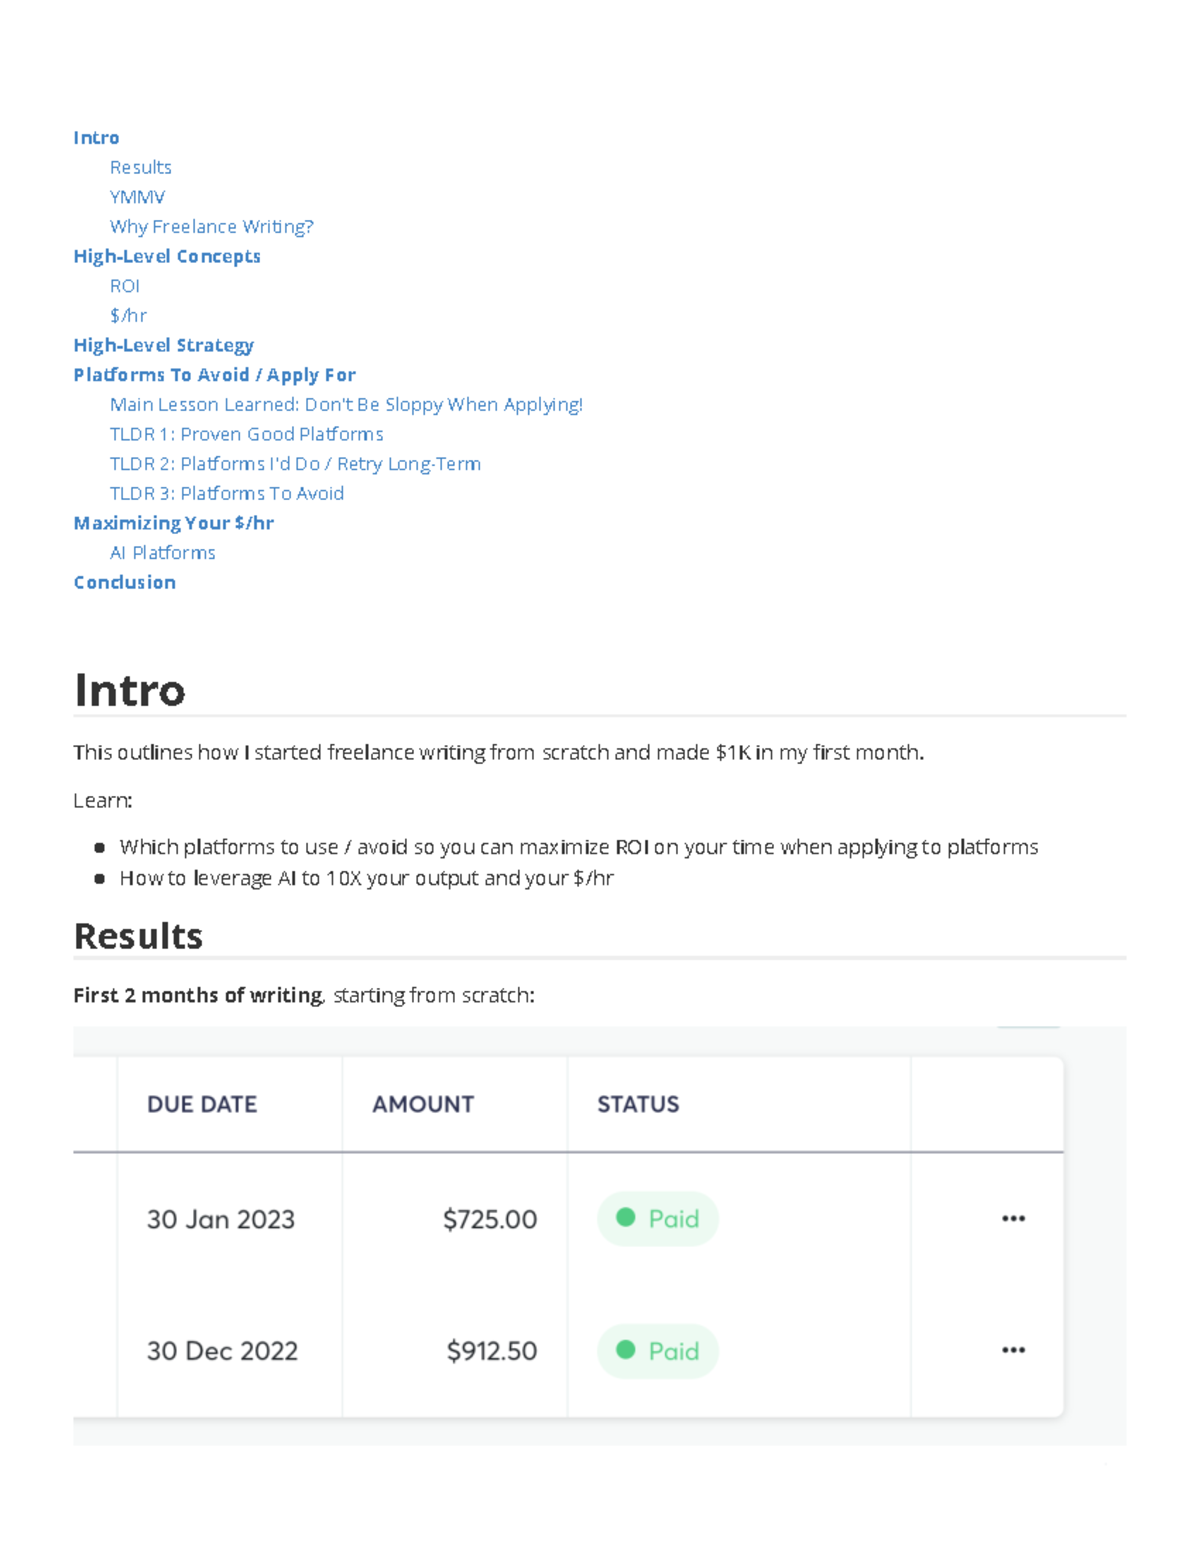Screen dimensions: 1200x1553
Task: Open TLDR 1: Proven Good Platforms link
Action: [247, 434]
